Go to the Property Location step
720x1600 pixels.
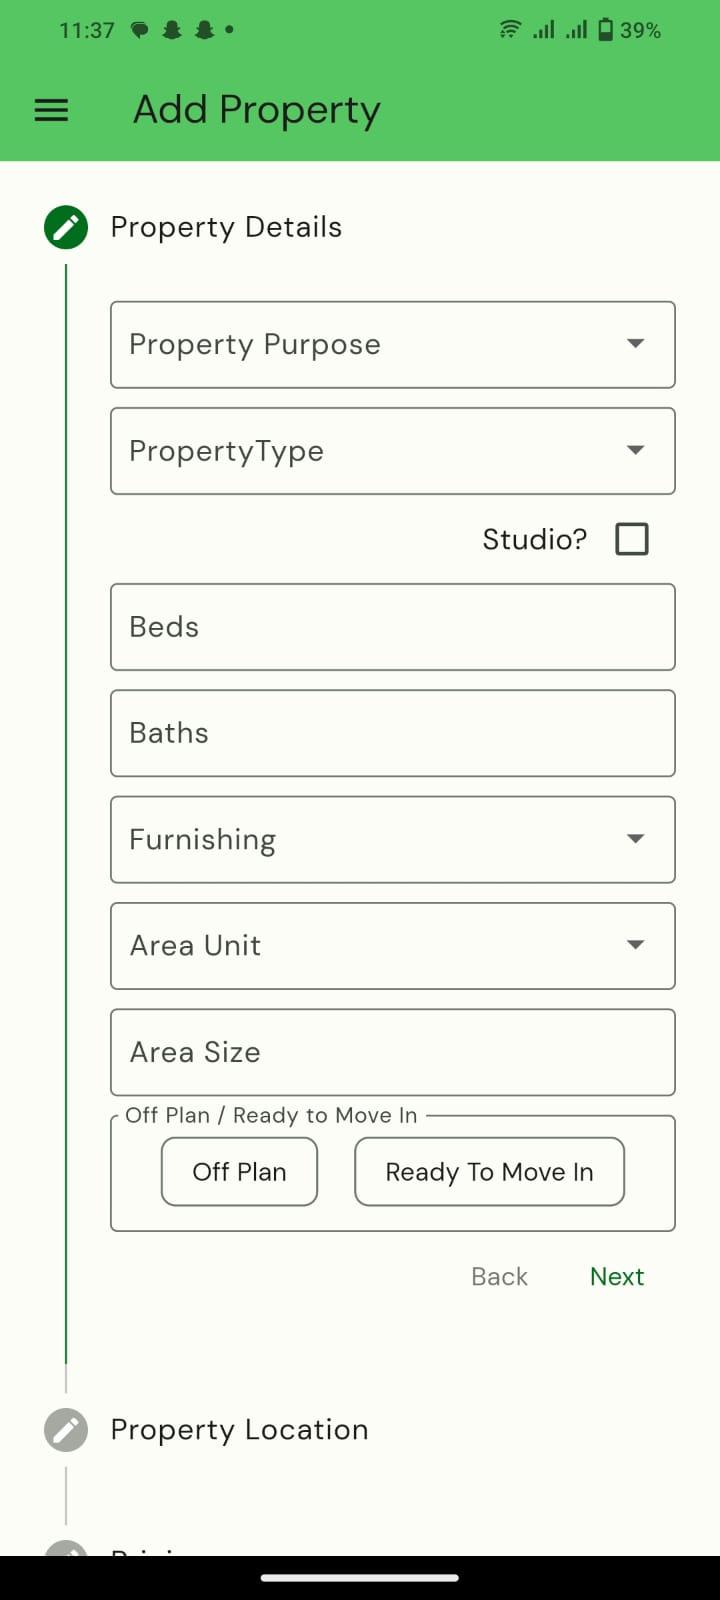[239, 1430]
